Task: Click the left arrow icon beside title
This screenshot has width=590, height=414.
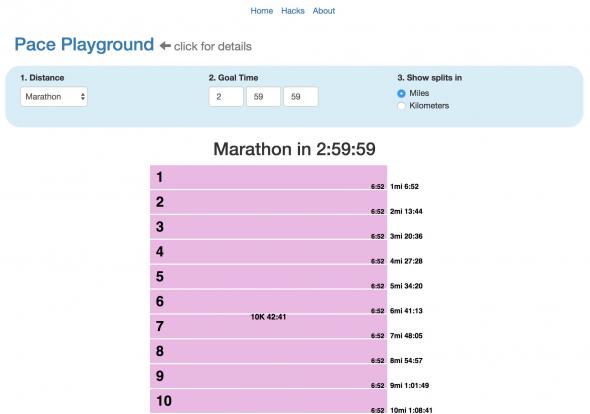Action: point(165,46)
